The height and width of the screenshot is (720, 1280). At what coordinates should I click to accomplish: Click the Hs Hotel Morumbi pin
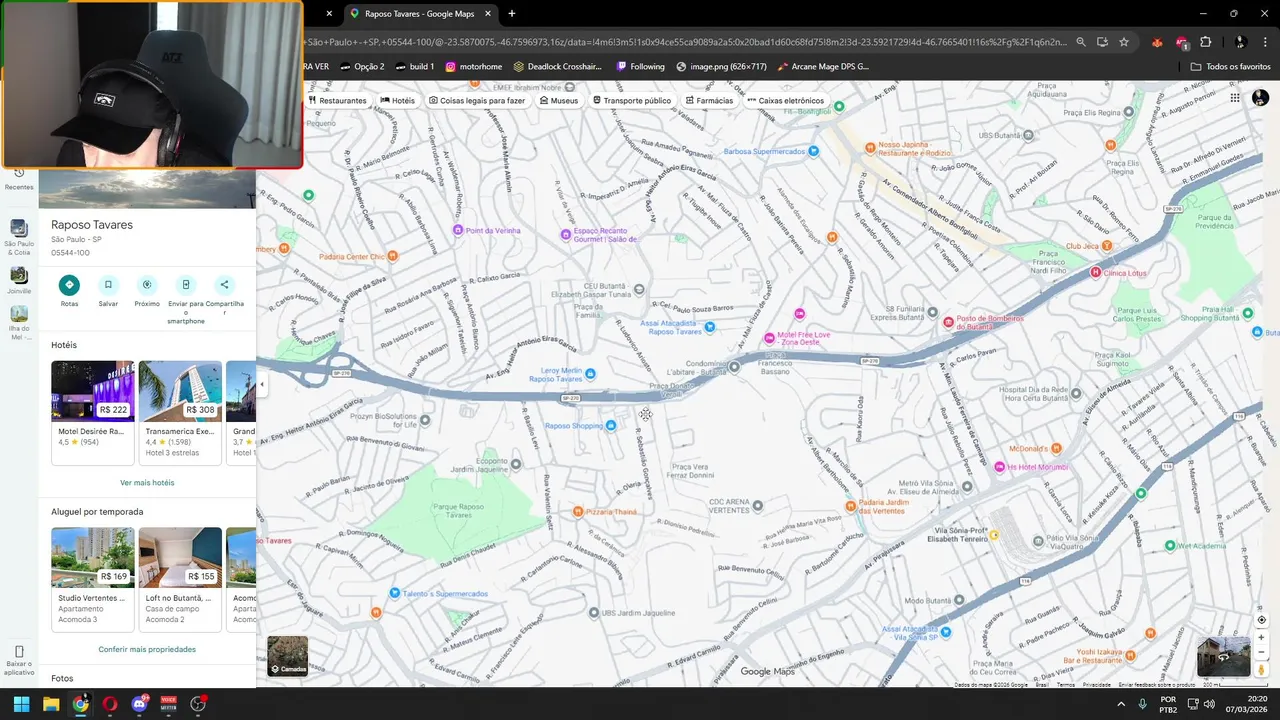coord(999,467)
